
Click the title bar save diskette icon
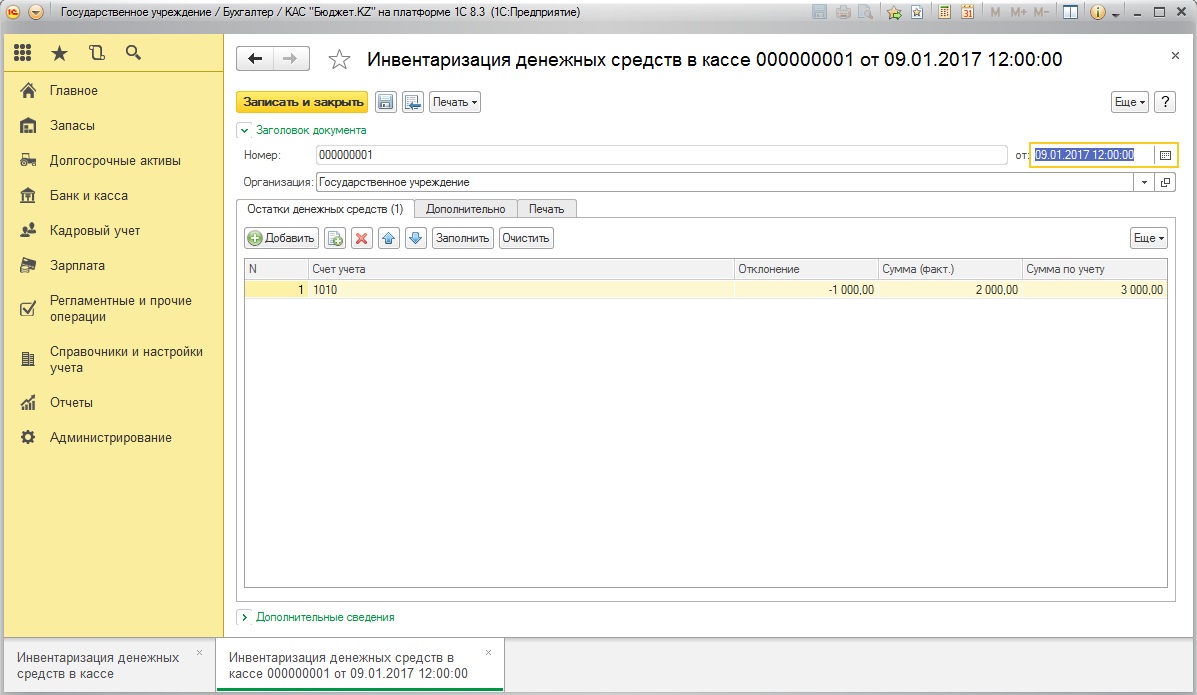click(x=819, y=12)
